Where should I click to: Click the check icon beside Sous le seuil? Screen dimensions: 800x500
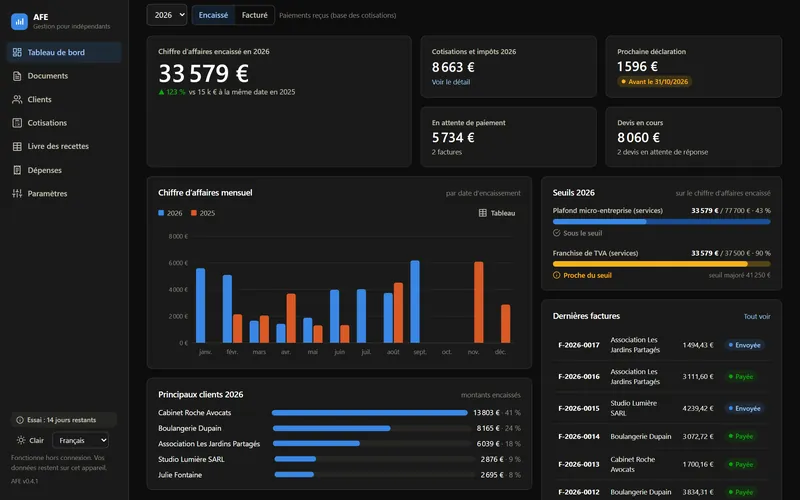tap(557, 233)
